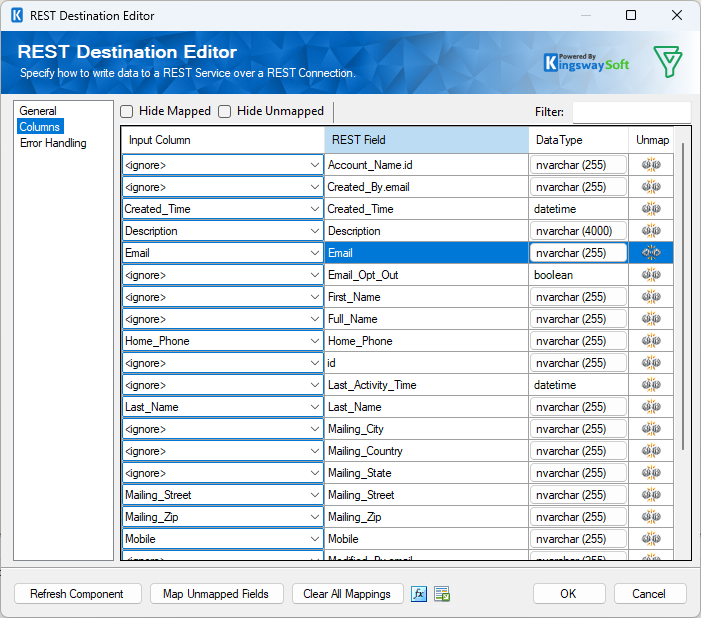Unmap the Mailing_Country field

[651, 451]
